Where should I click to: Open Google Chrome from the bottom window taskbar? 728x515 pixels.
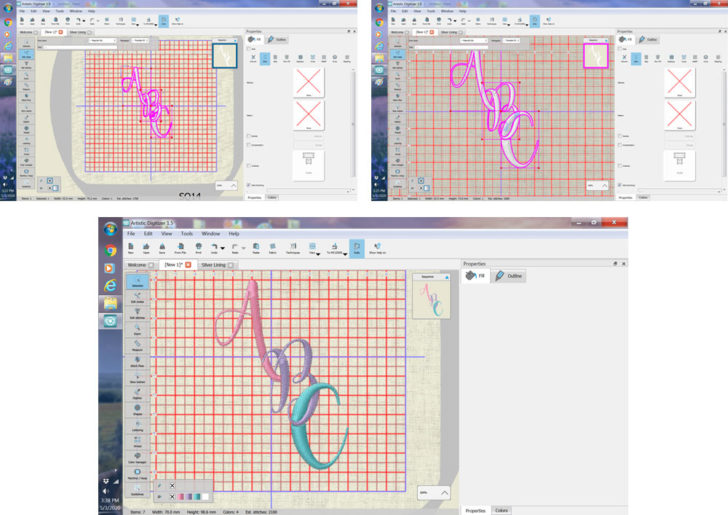[110, 250]
